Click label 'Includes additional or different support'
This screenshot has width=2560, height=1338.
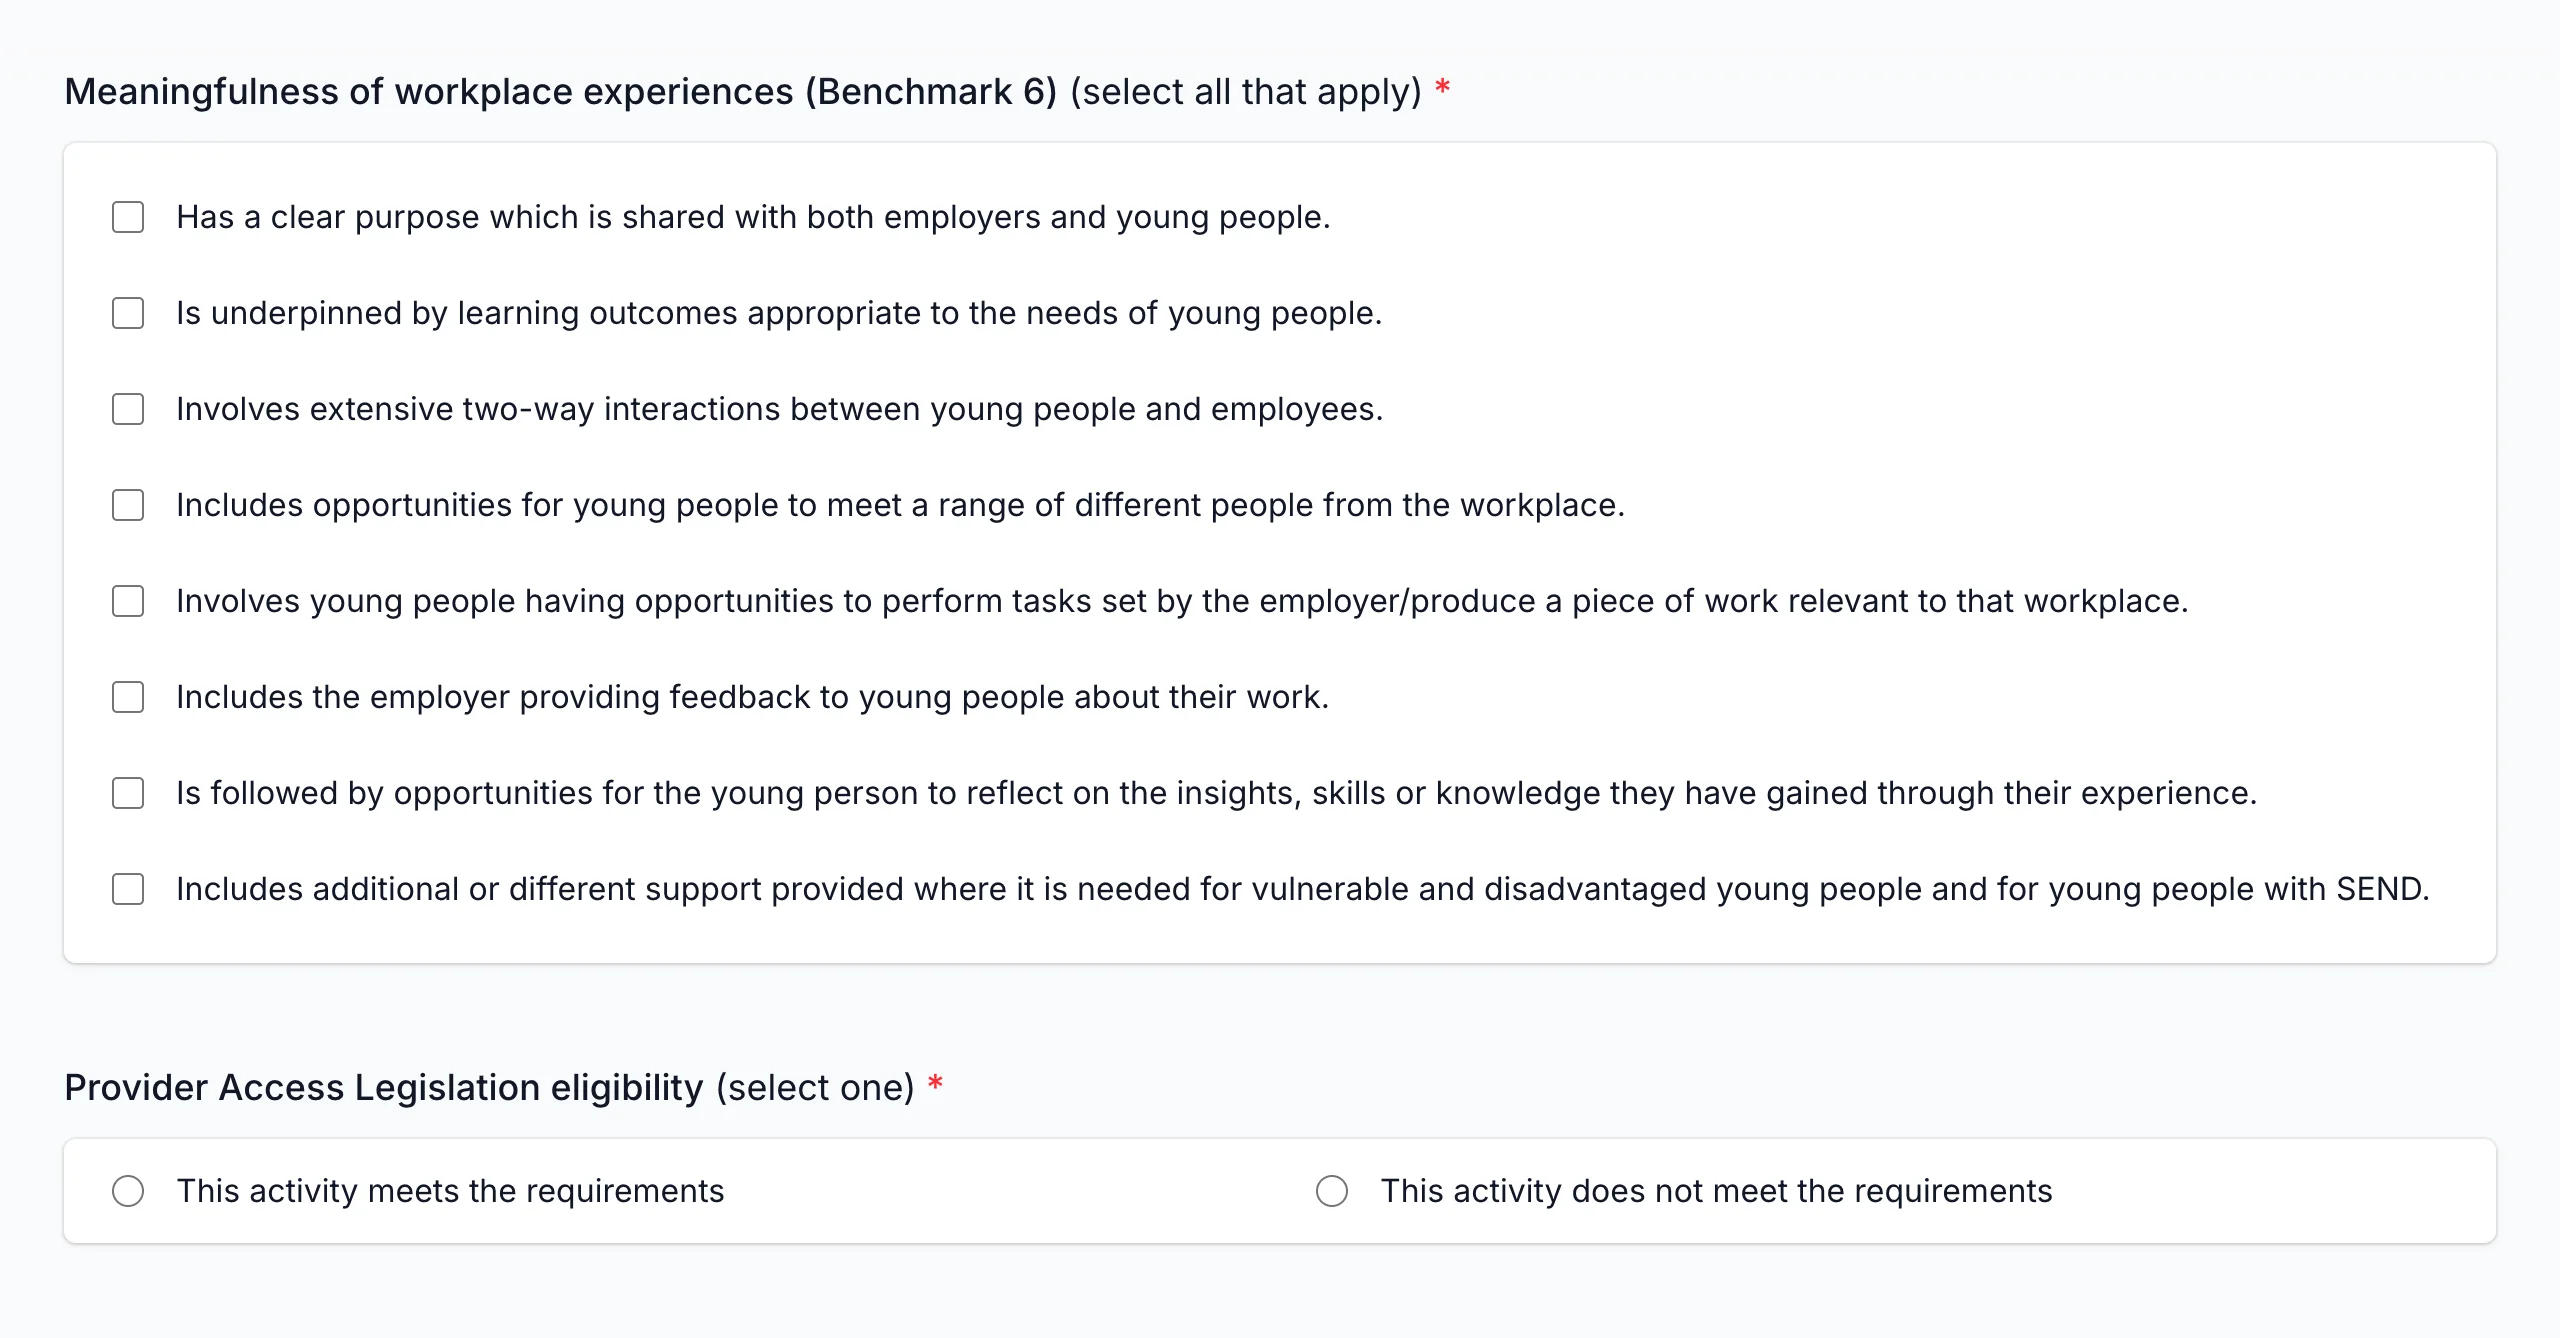pos(1303,889)
